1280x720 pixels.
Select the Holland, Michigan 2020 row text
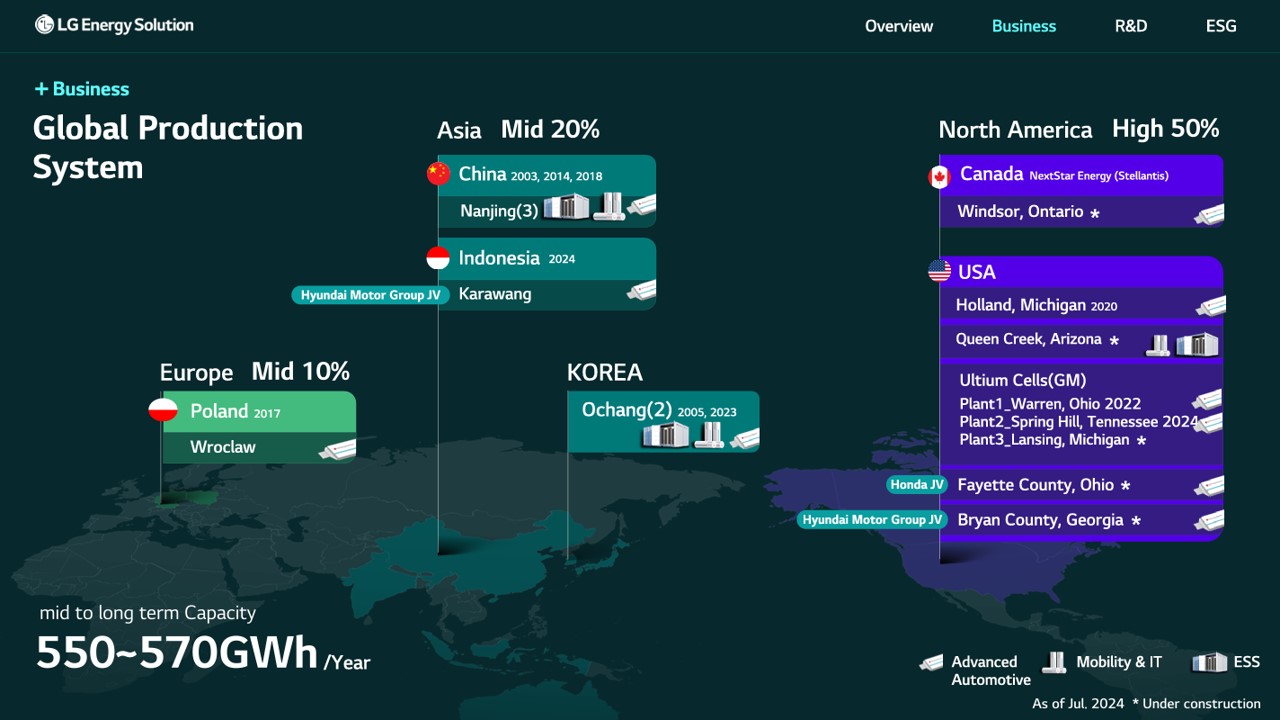tap(1037, 305)
